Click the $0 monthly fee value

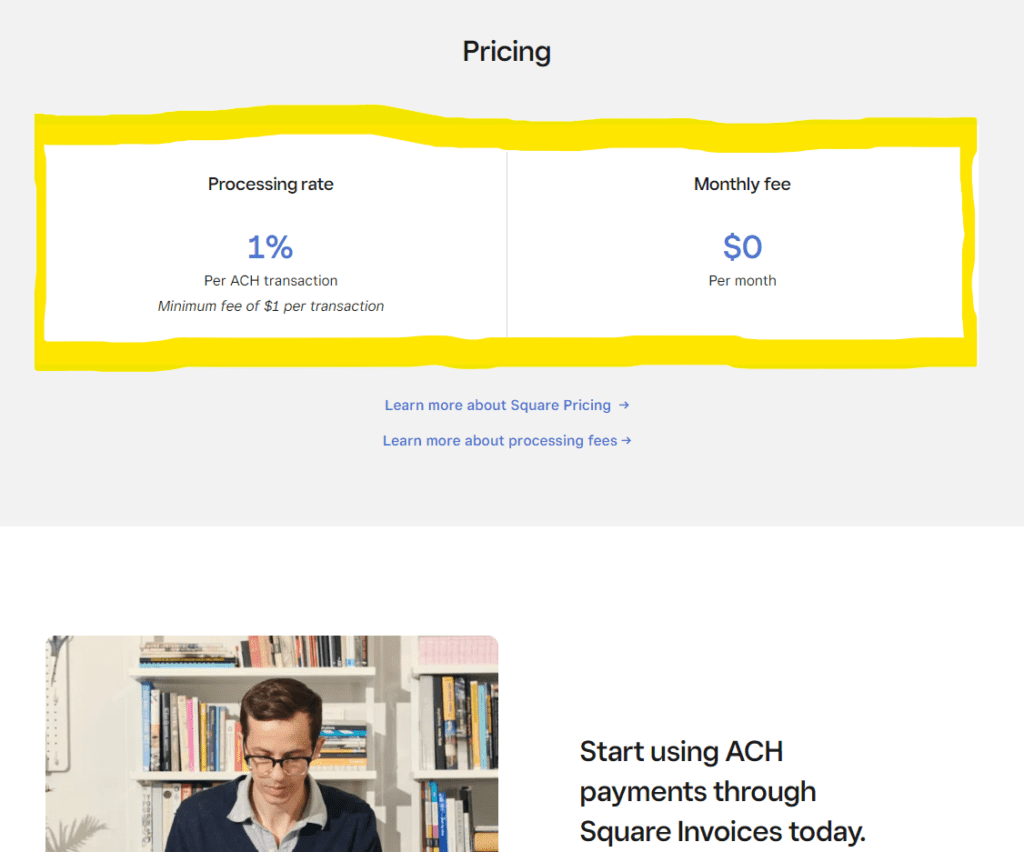click(742, 246)
